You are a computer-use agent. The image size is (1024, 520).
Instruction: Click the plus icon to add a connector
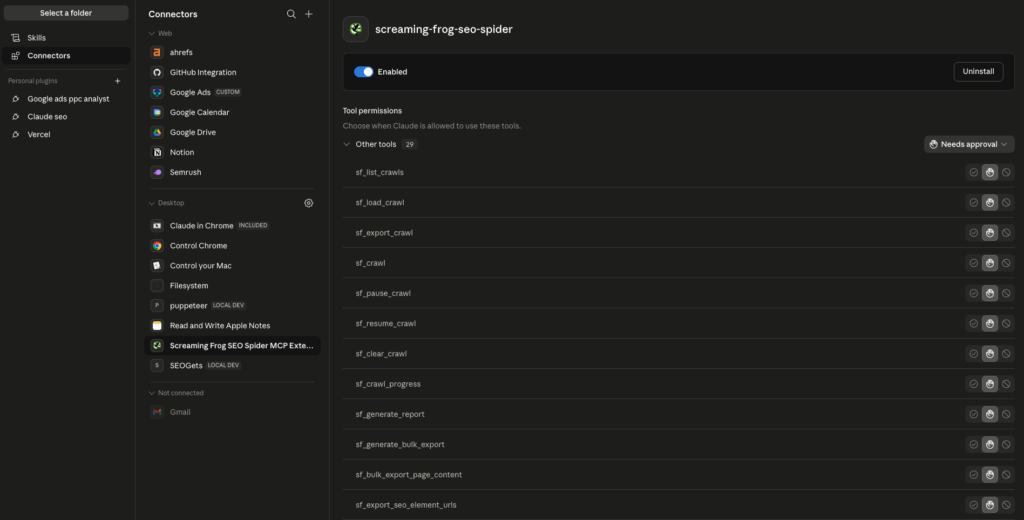tap(309, 14)
